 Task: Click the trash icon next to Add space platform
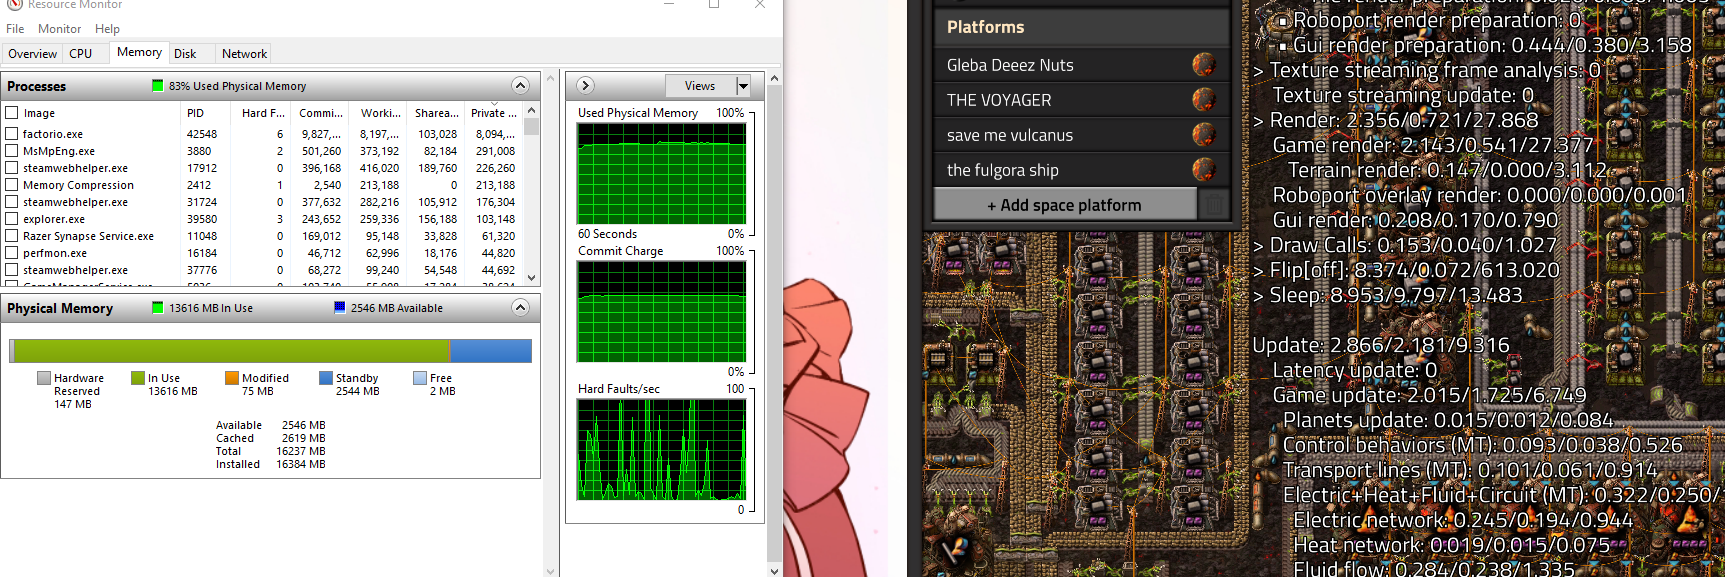click(x=1213, y=205)
